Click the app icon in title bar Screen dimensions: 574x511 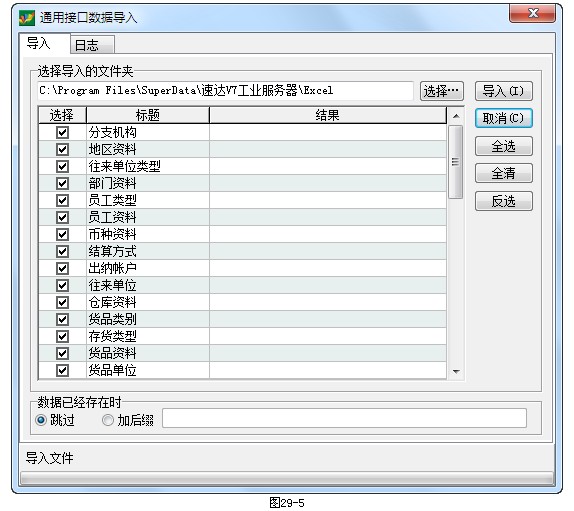(x=27, y=18)
